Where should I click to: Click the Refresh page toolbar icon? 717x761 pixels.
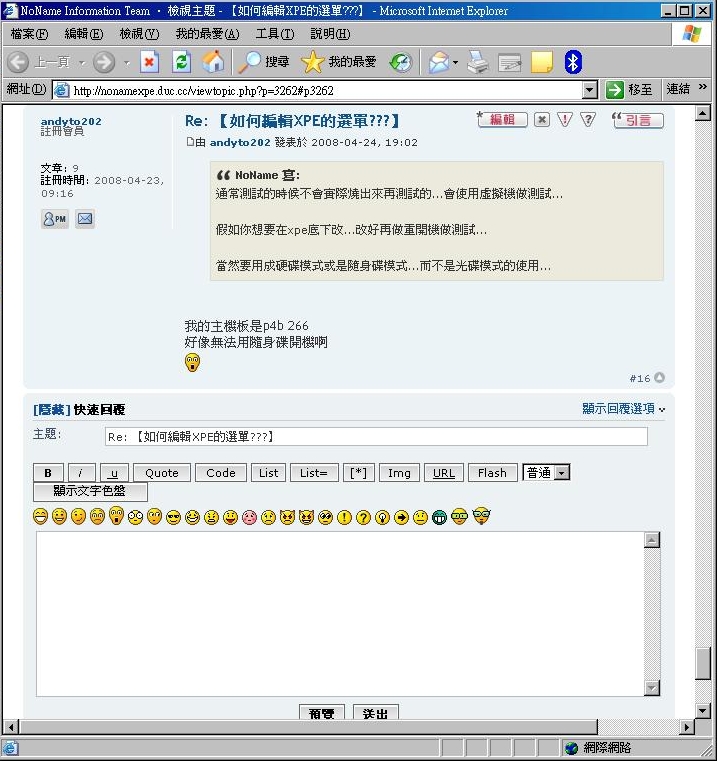click(181, 62)
